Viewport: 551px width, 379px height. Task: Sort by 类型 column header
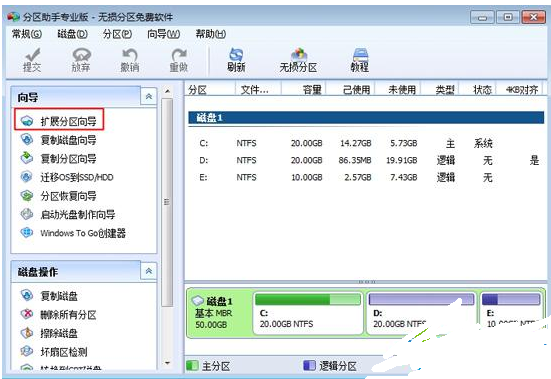pos(440,90)
